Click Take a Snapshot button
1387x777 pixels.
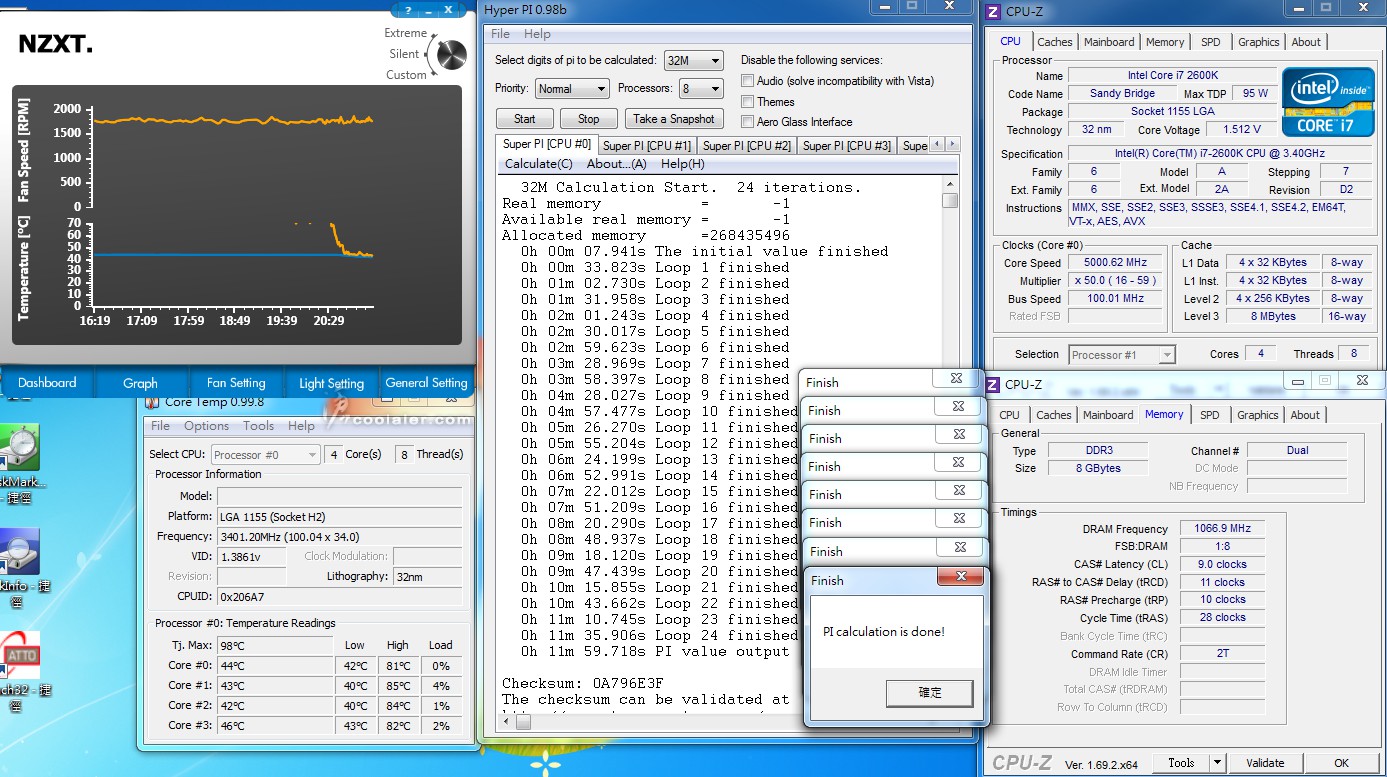(674, 118)
